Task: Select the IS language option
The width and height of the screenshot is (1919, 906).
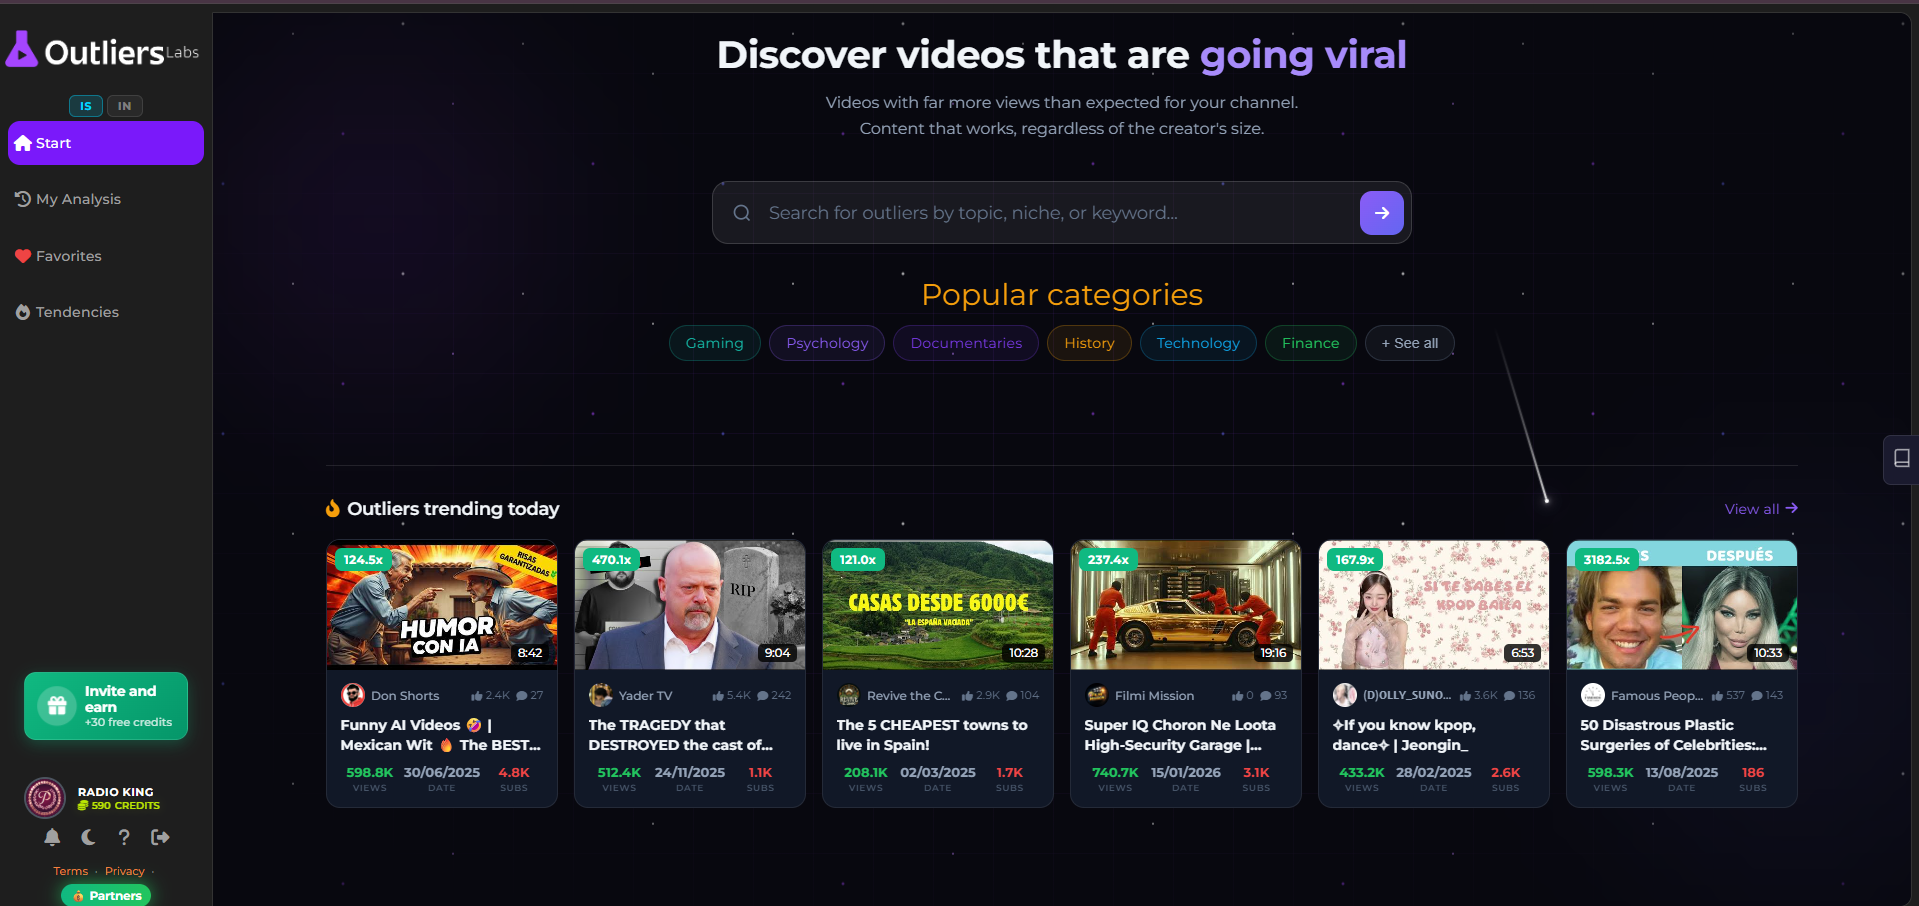Action: pos(85,105)
